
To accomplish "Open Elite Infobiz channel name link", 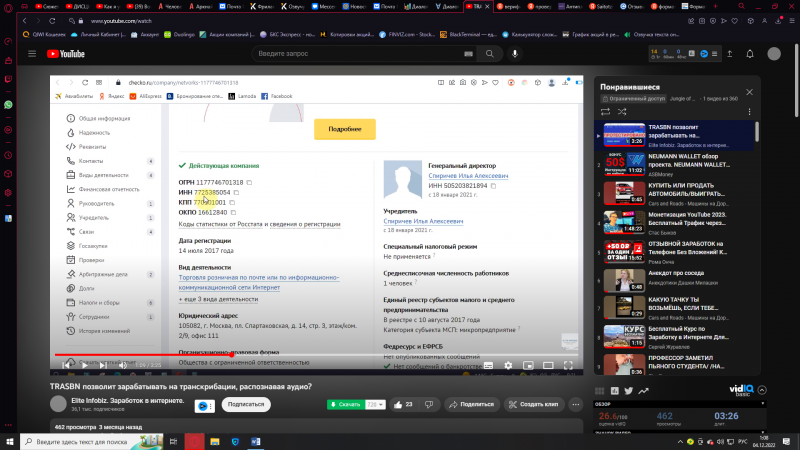I will coord(128,401).
